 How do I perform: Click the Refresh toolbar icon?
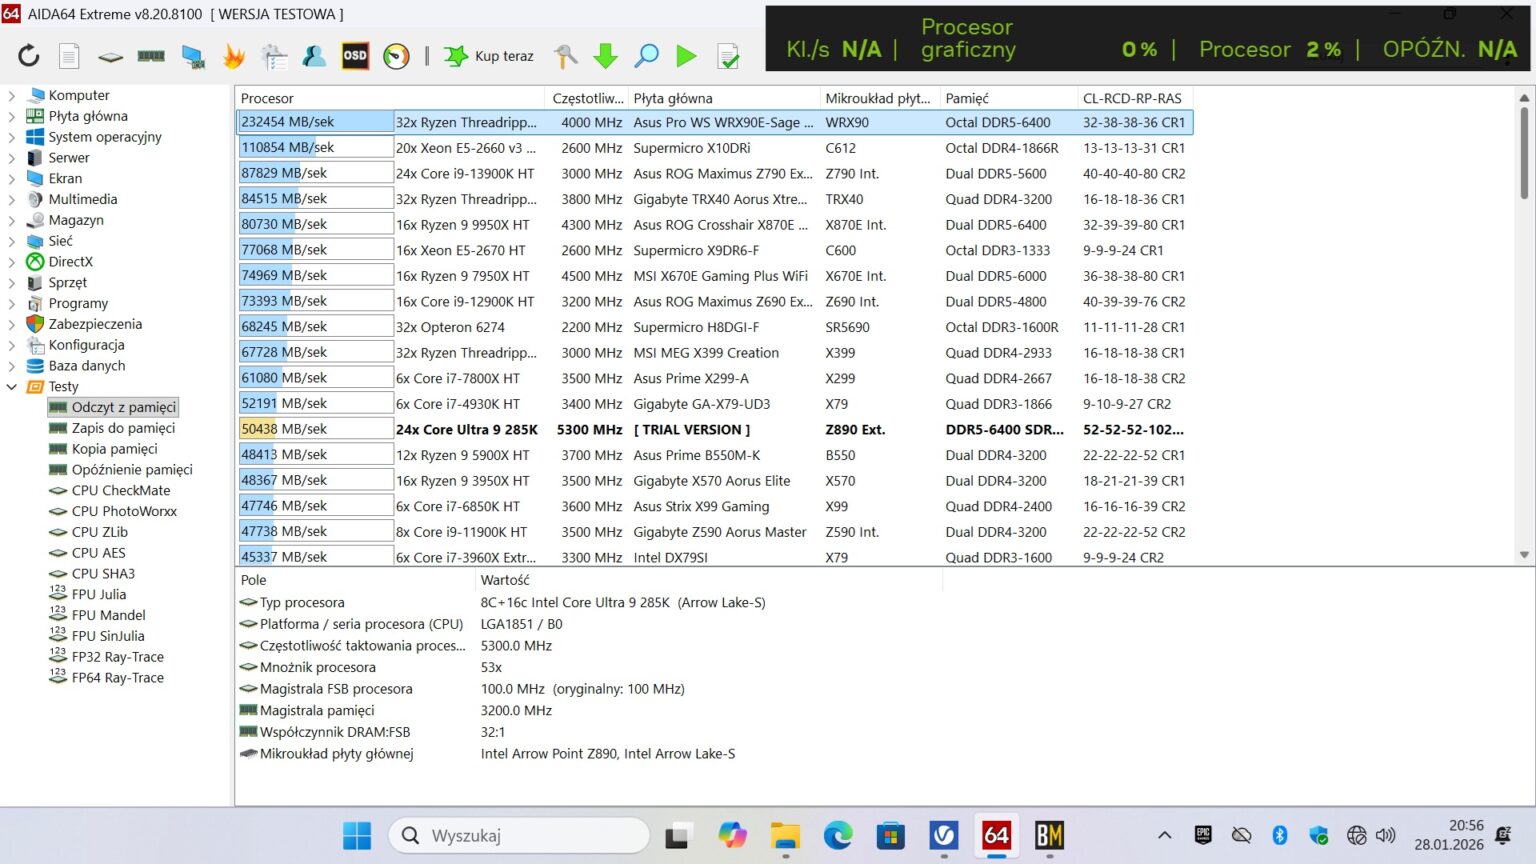[x=29, y=56]
